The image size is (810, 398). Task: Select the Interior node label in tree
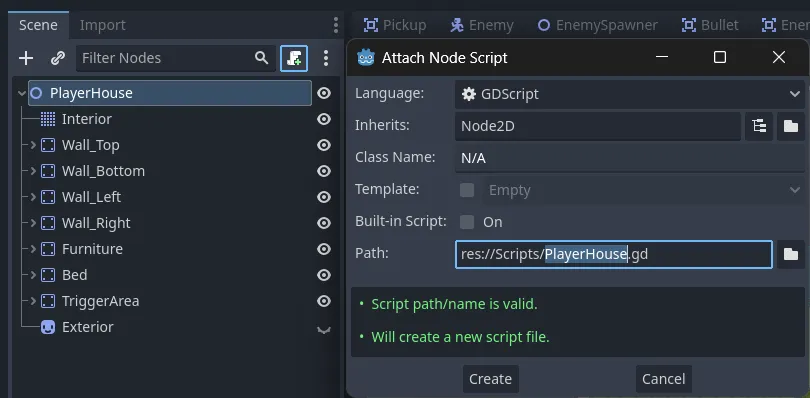coord(87,119)
